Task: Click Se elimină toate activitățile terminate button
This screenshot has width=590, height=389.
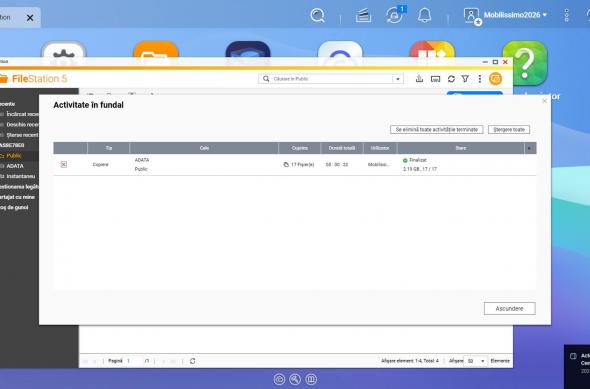Action: [x=436, y=129]
